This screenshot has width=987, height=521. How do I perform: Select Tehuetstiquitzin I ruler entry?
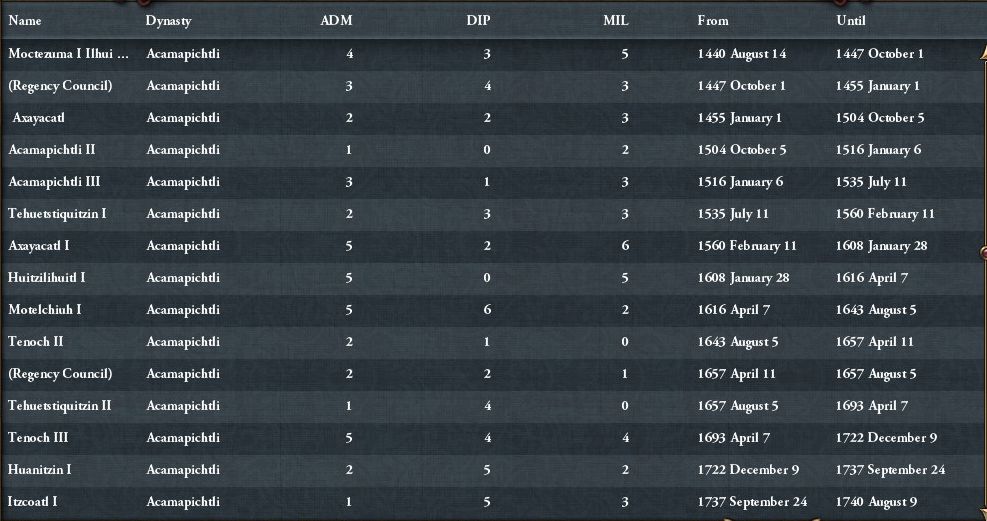pos(57,214)
